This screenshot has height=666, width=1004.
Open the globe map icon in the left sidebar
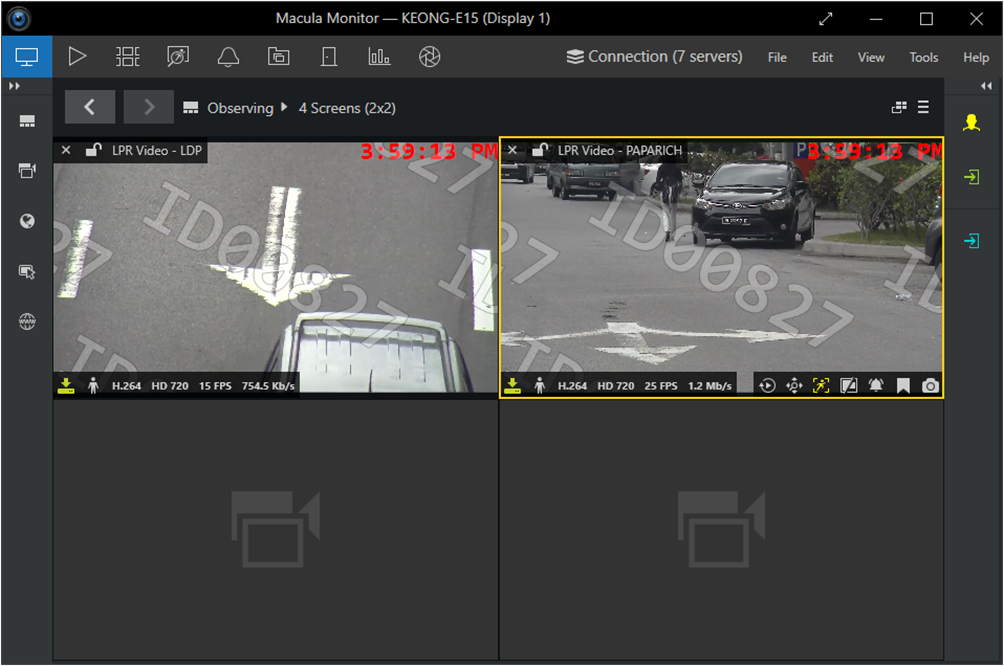[x=27, y=221]
